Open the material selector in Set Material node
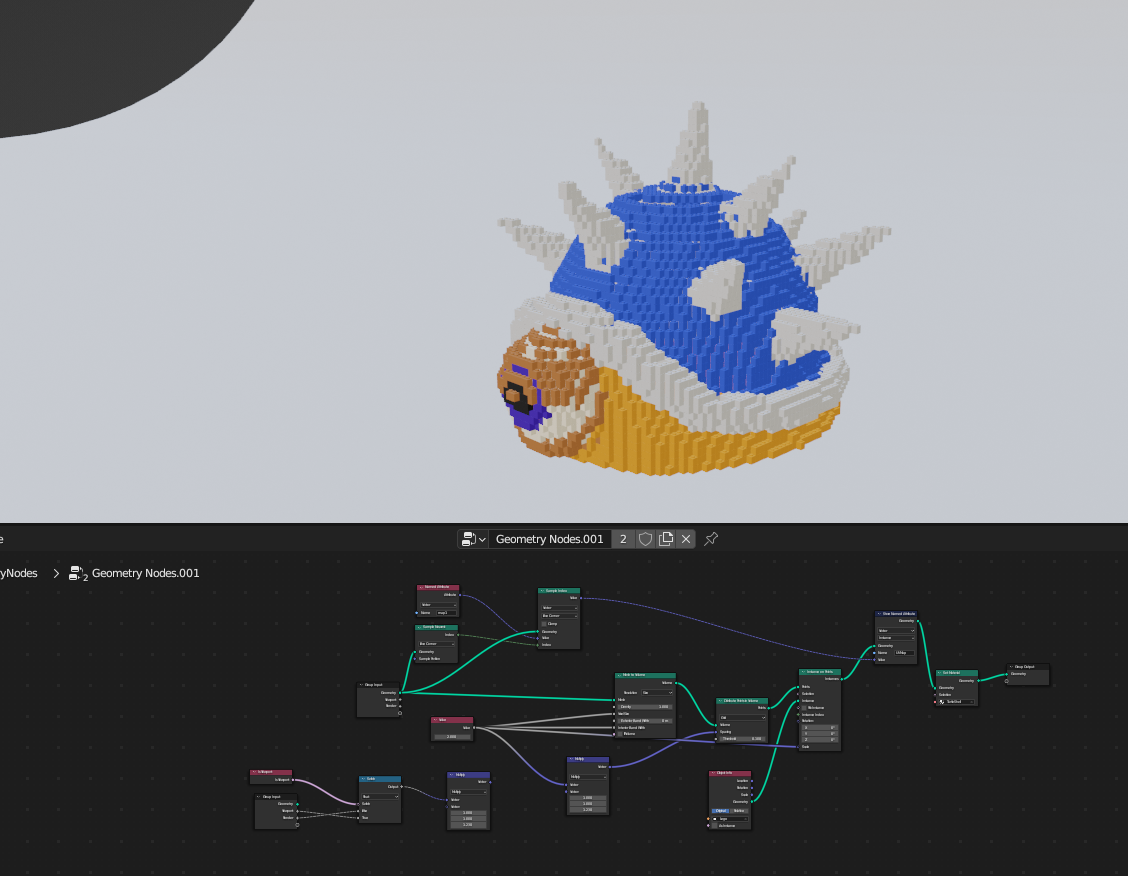This screenshot has height=876, width=1128. point(956,702)
